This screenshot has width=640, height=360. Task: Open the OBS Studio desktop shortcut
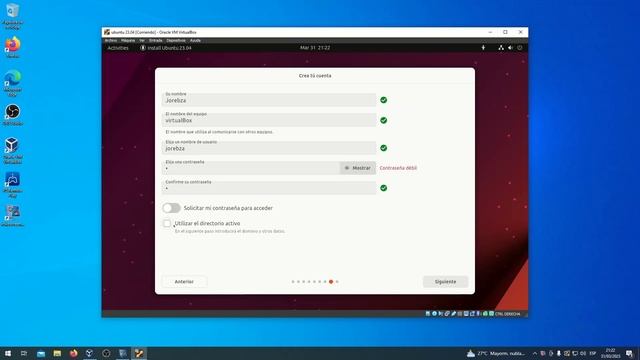pyautogui.click(x=13, y=114)
